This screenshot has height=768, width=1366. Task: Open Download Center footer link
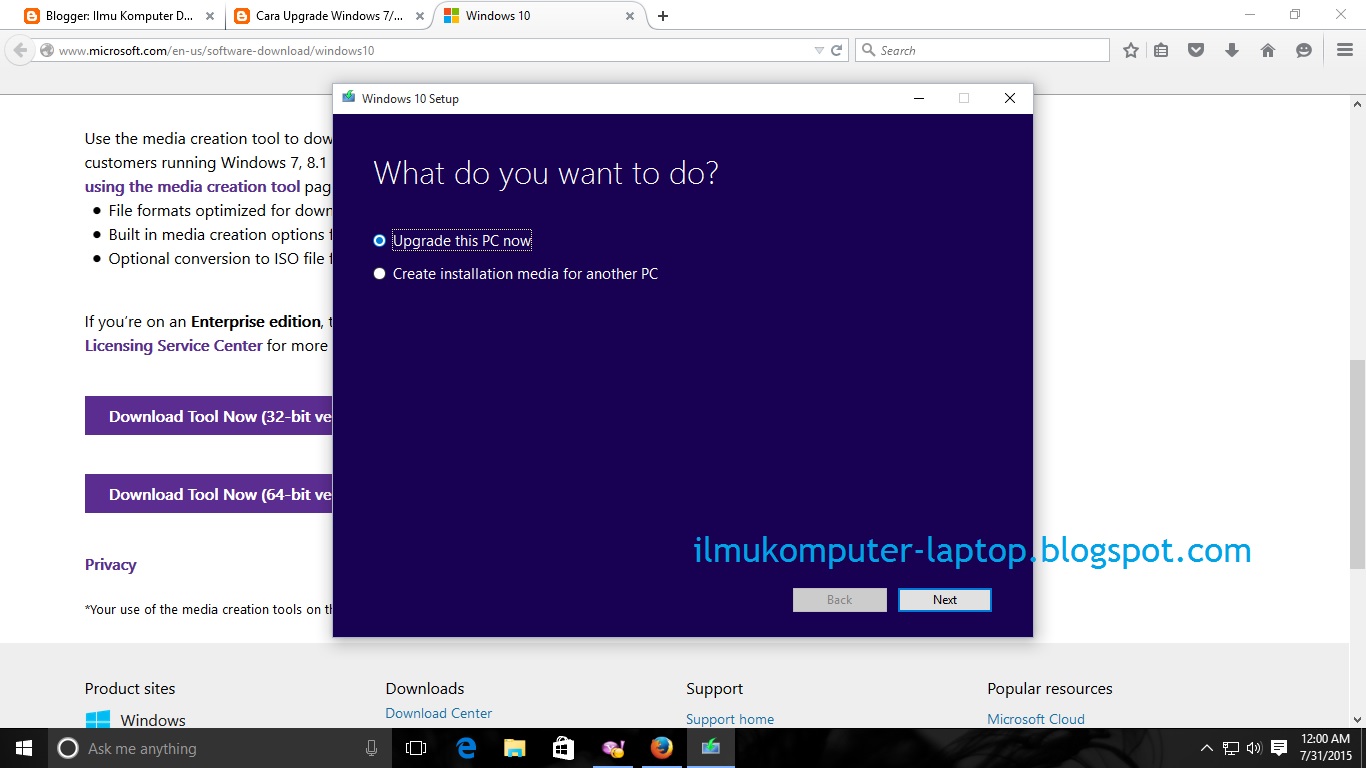439,713
